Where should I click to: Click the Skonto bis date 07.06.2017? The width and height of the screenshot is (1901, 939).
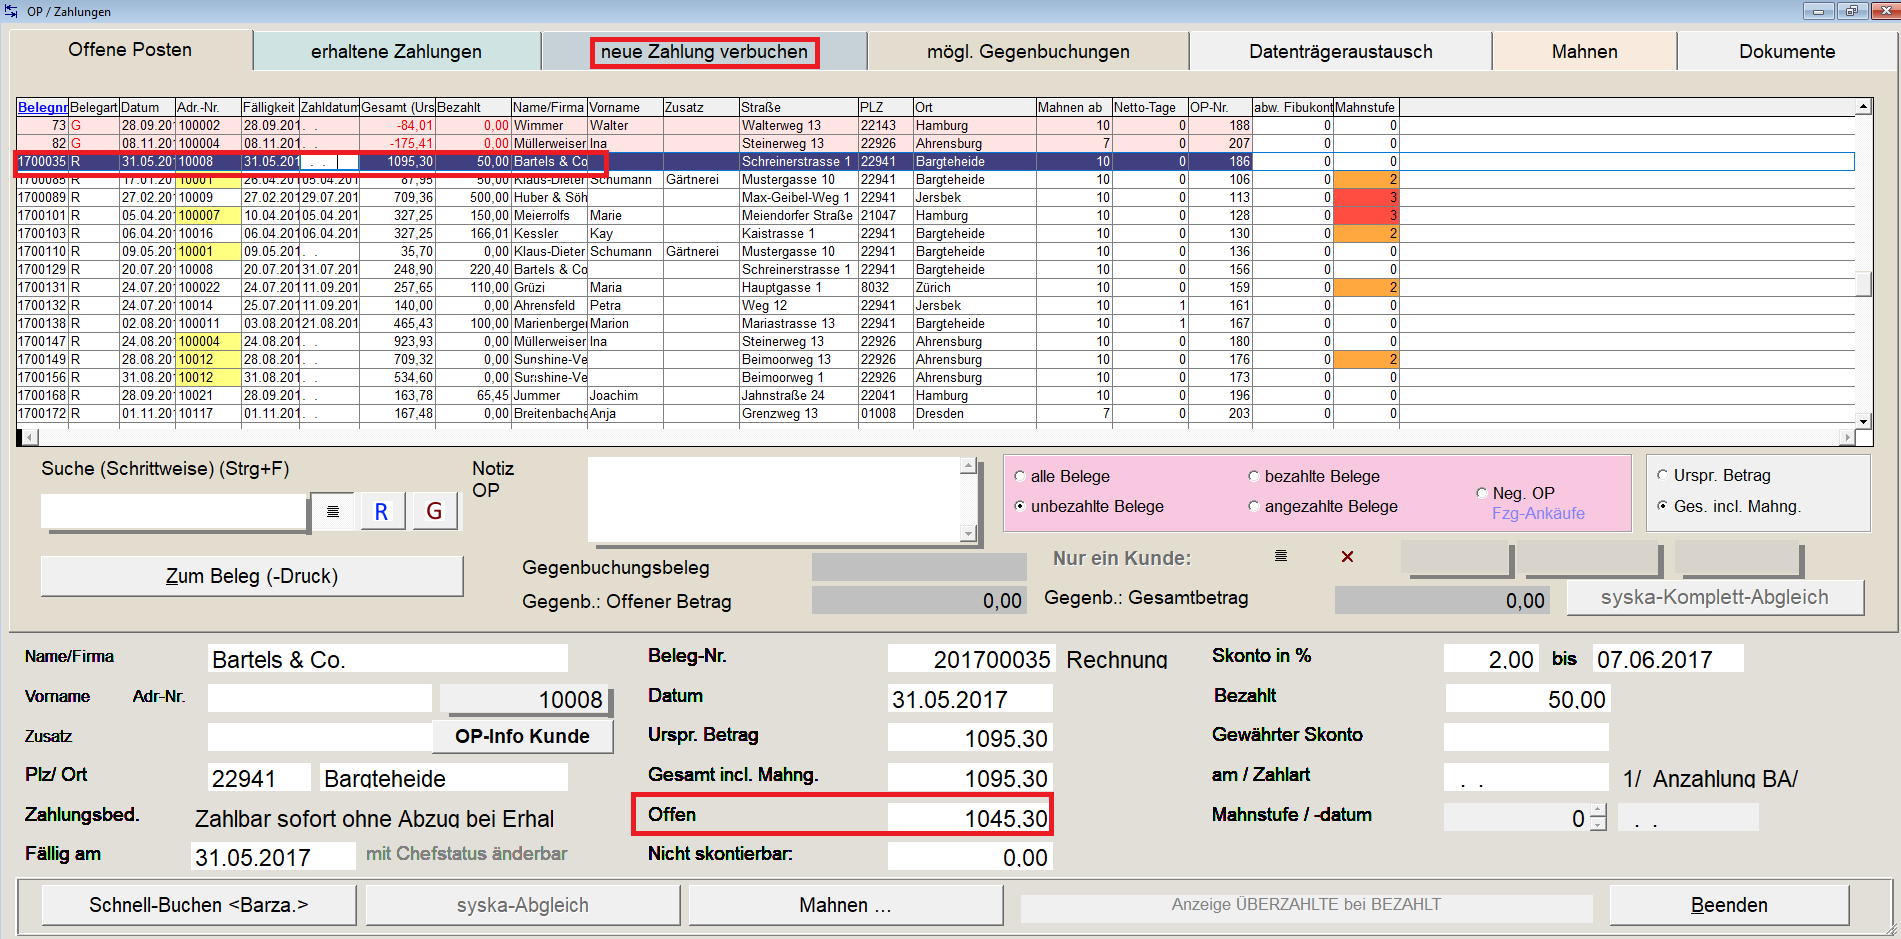click(x=1668, y=659)
